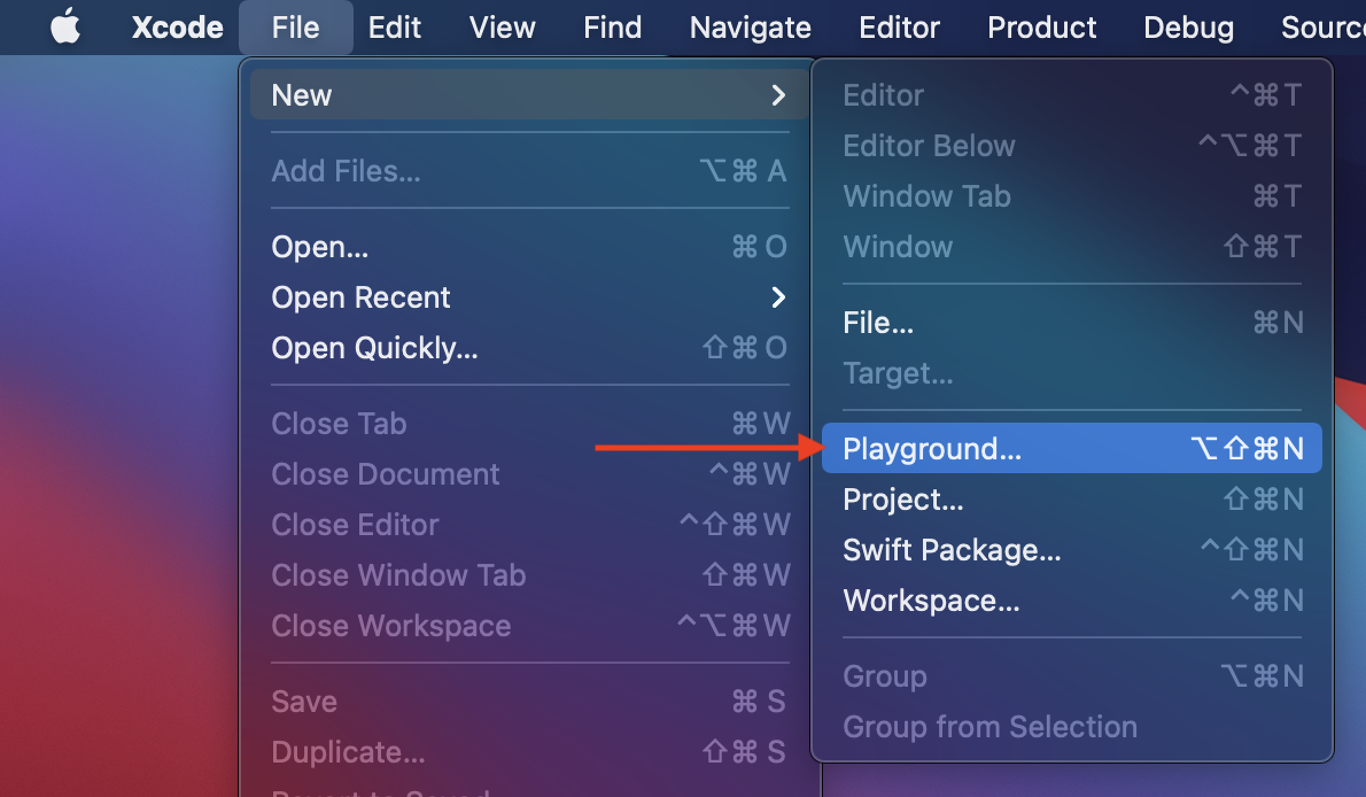
Task: Select Close Window Tab menu item
Action: (x=529, y=575)
